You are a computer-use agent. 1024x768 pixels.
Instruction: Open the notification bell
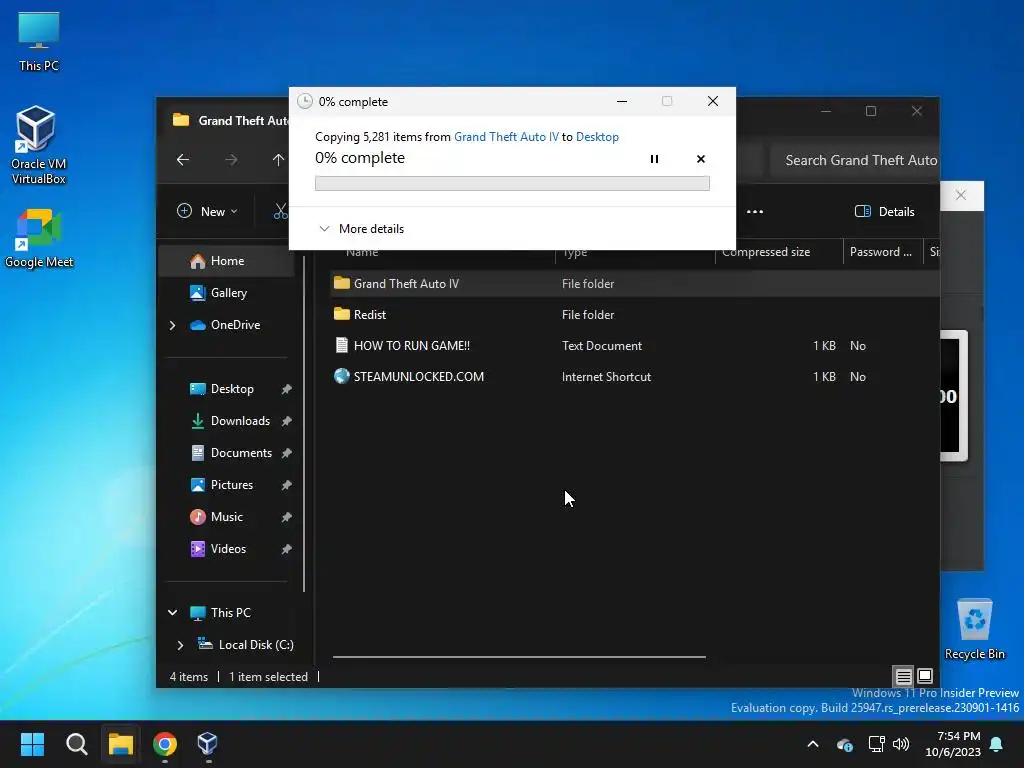point(997,744)
